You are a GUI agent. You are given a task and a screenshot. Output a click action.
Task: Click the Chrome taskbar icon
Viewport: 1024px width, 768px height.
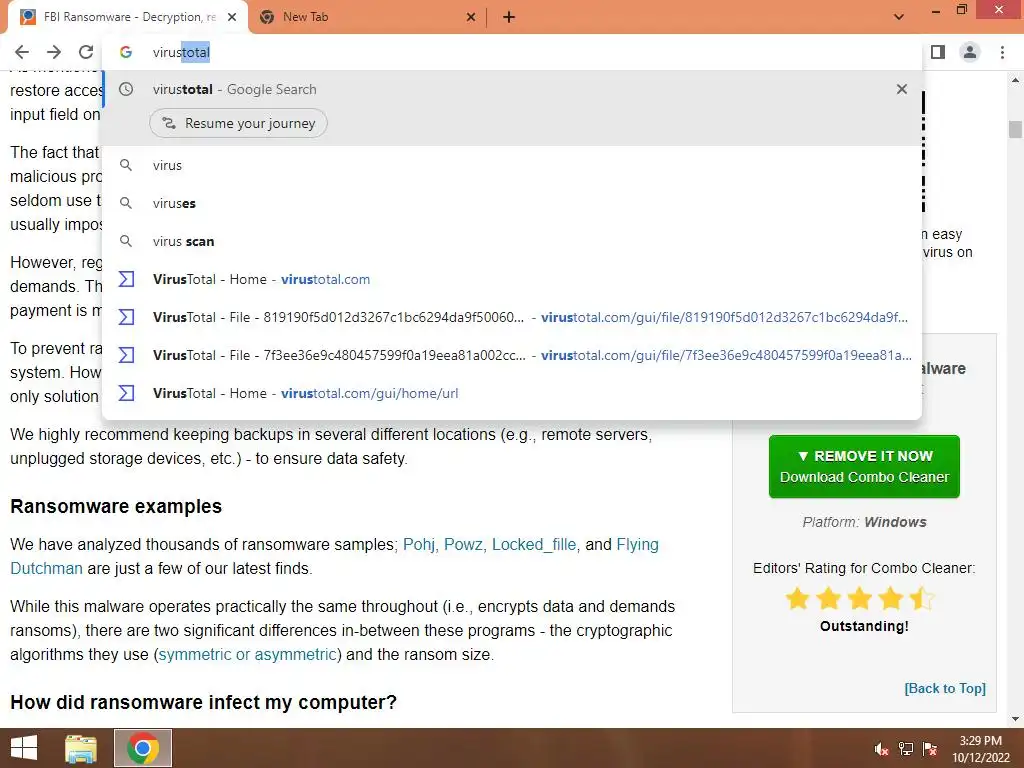point(143,748)
